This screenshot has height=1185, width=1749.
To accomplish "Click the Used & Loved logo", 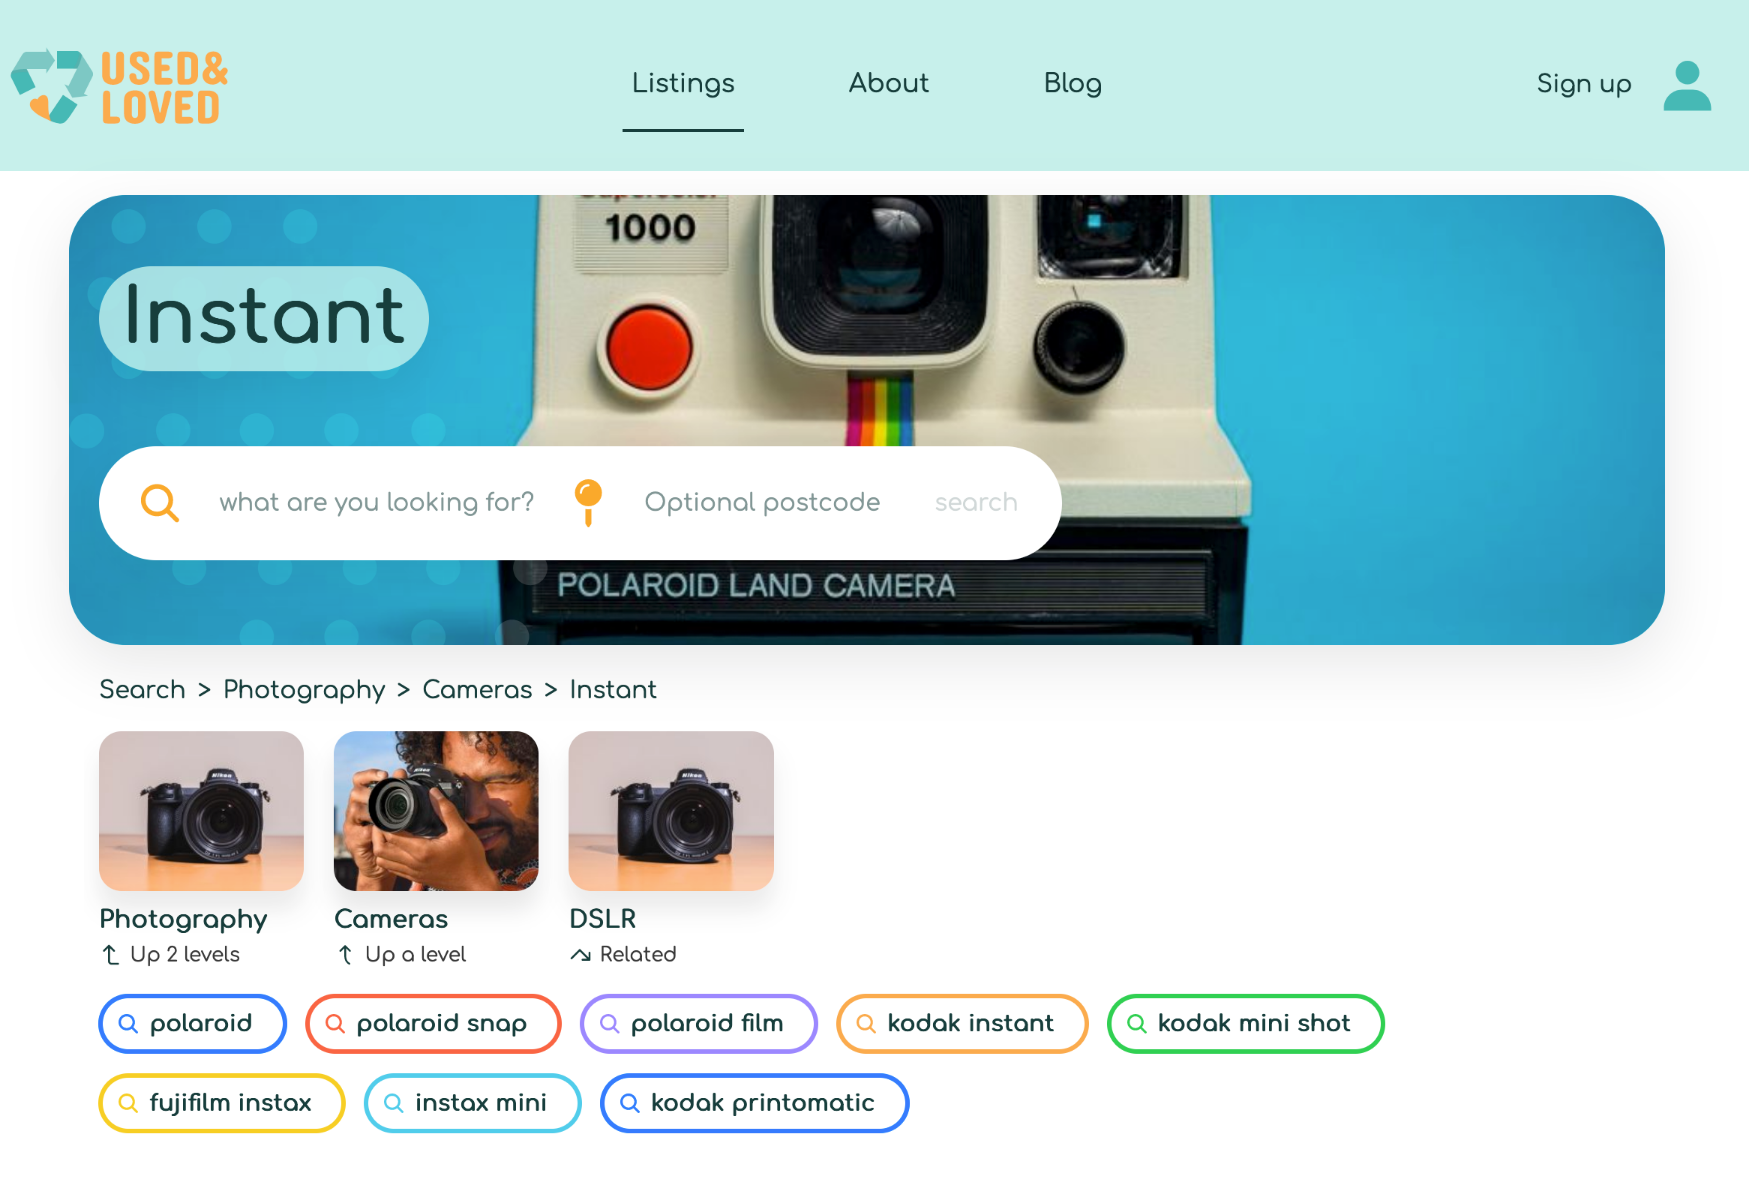I will 120,87.
